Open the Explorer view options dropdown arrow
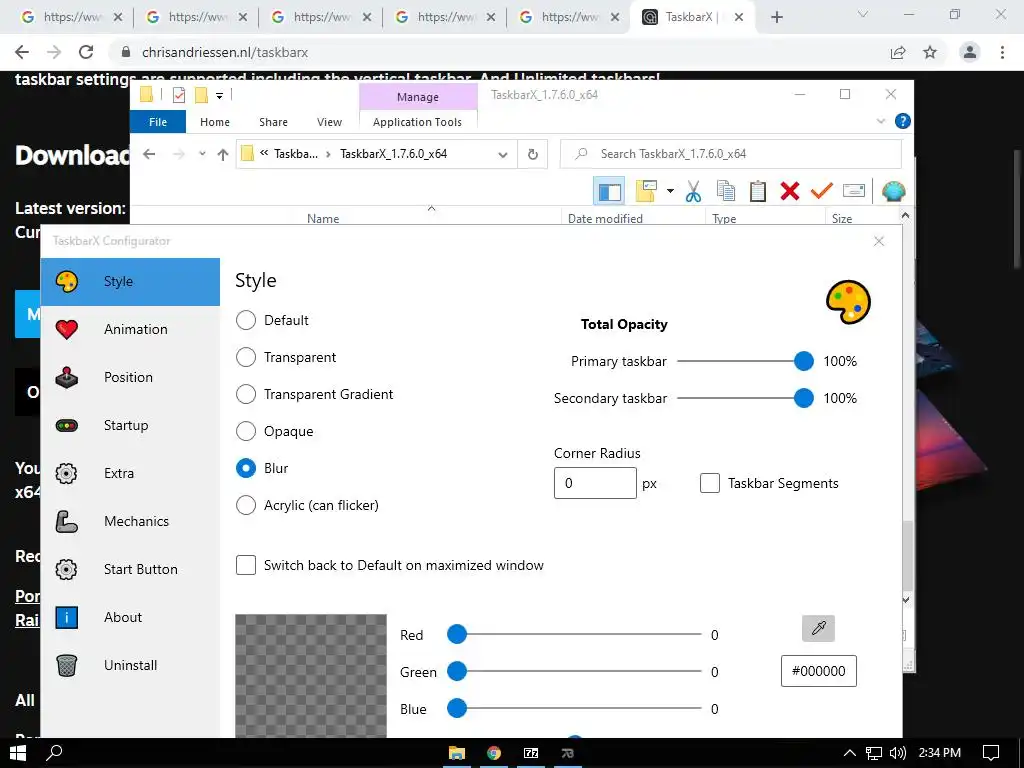The height and width of the screenshot is (768, 1024). [x=670, y=191]
